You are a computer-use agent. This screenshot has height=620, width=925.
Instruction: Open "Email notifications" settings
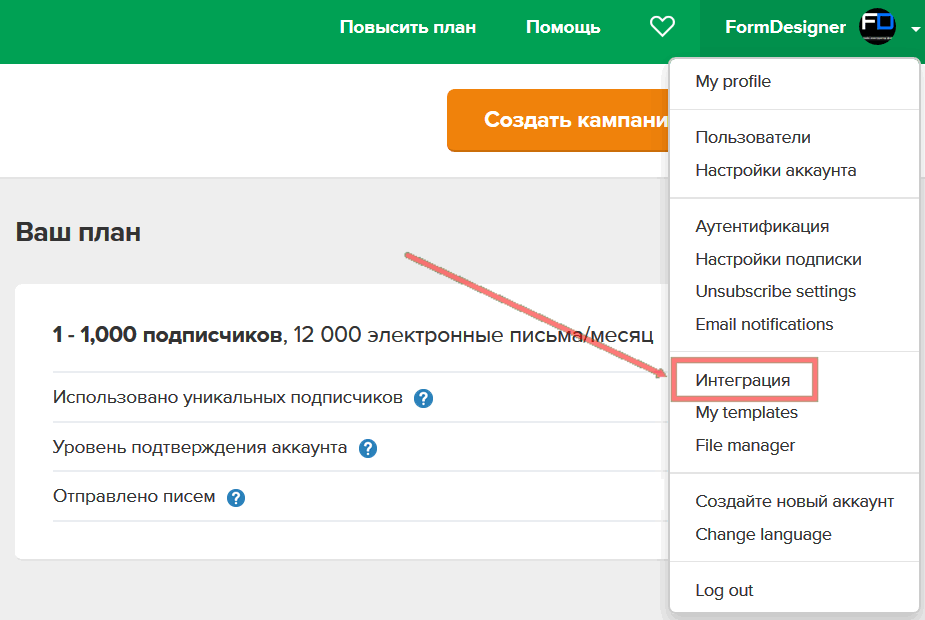(x=764, y=324)
